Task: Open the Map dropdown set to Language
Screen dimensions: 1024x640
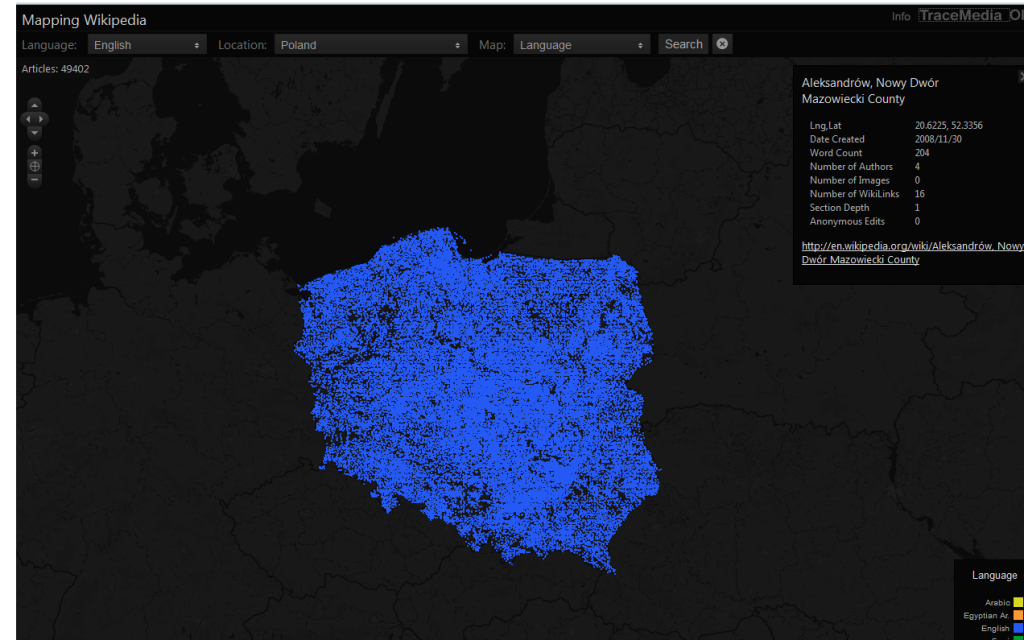Action: click(582, 45)
